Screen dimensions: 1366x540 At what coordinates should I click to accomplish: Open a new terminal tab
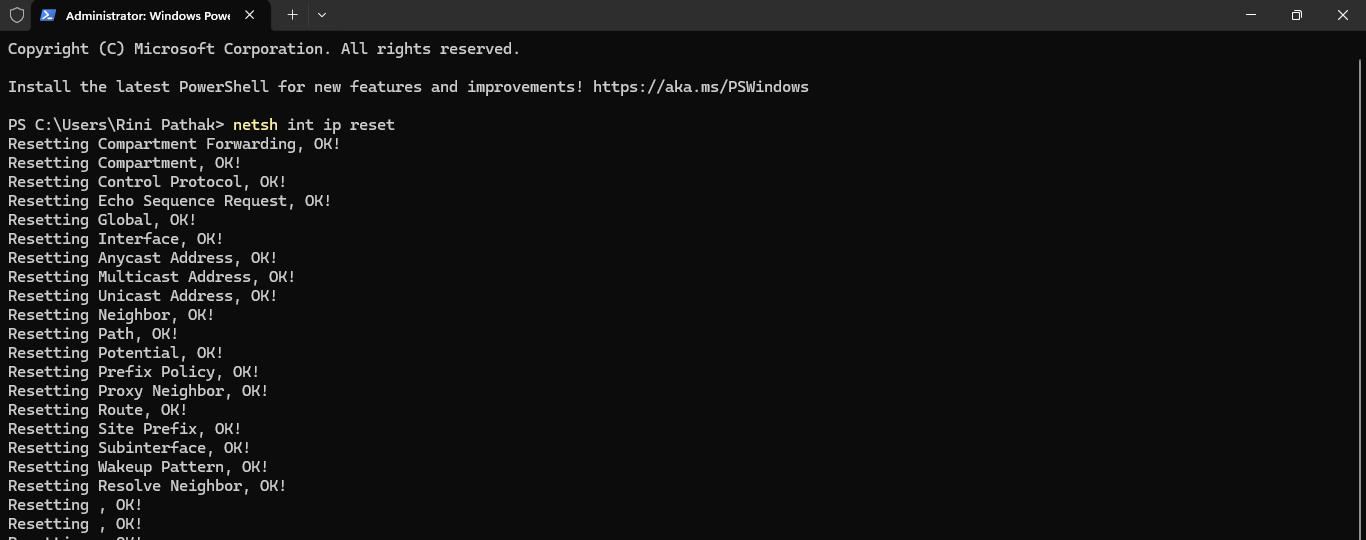[x=292, y=15]
